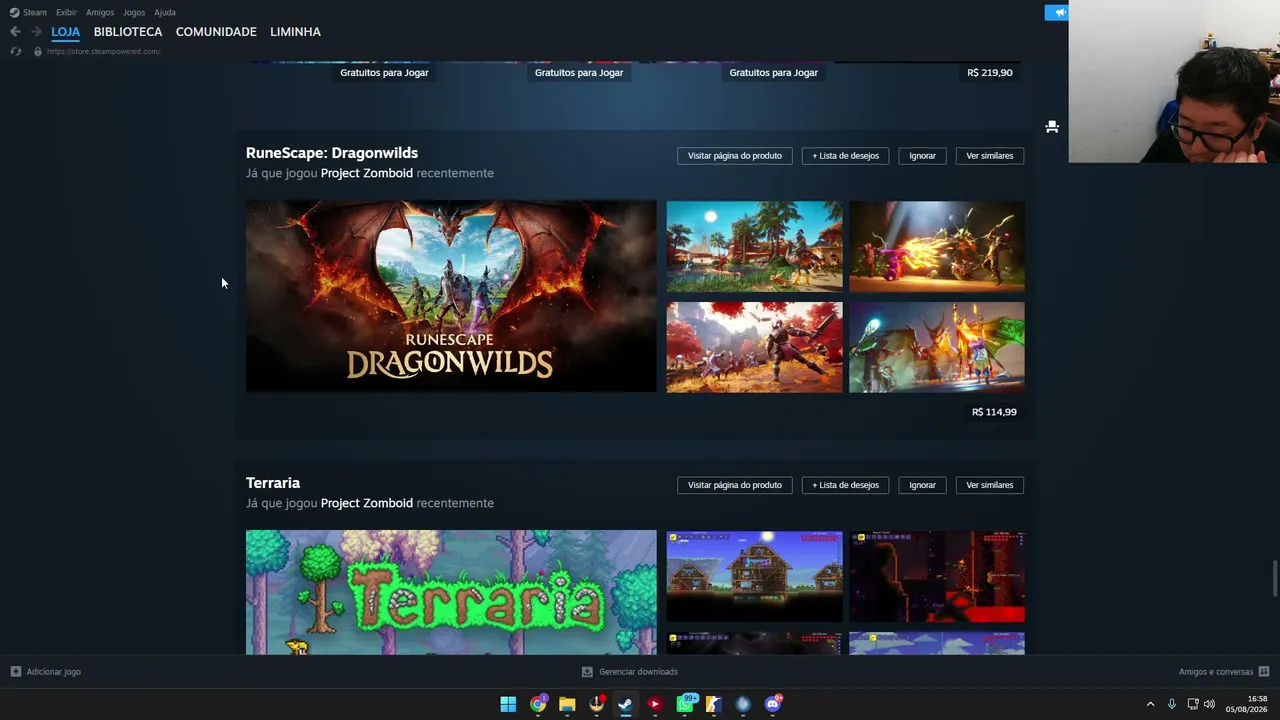Open Discord from the taskbar
This screenshot has width=1280, height=720.
coord(772,704)
